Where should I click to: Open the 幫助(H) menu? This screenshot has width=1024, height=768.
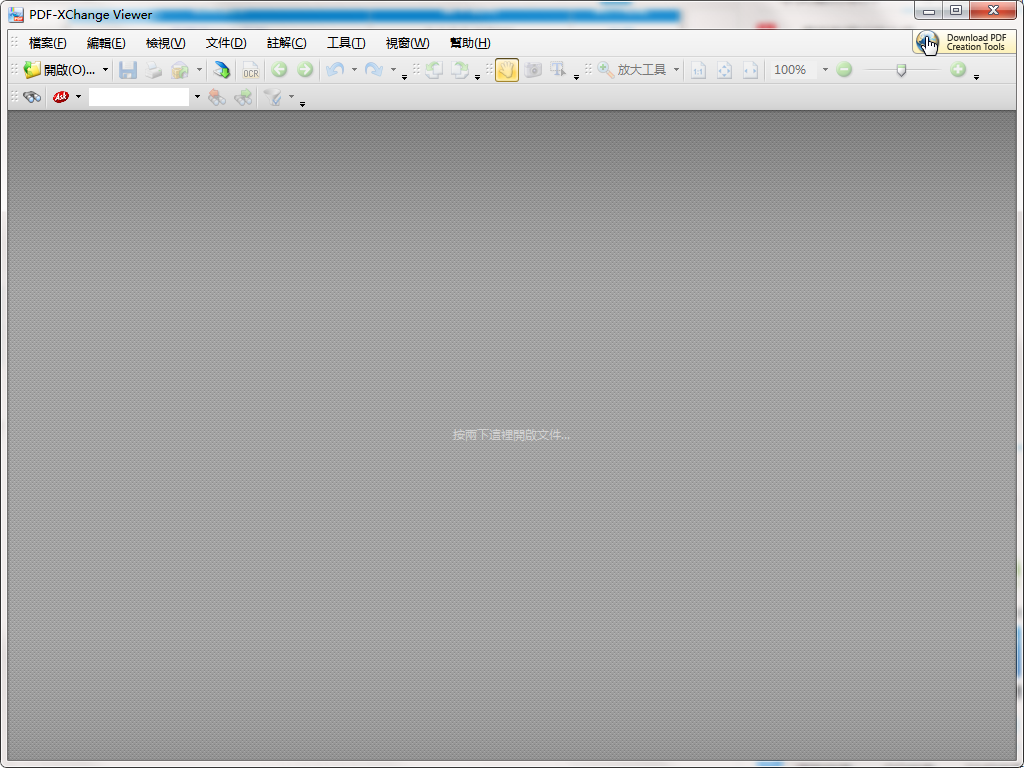pos(470,43)
